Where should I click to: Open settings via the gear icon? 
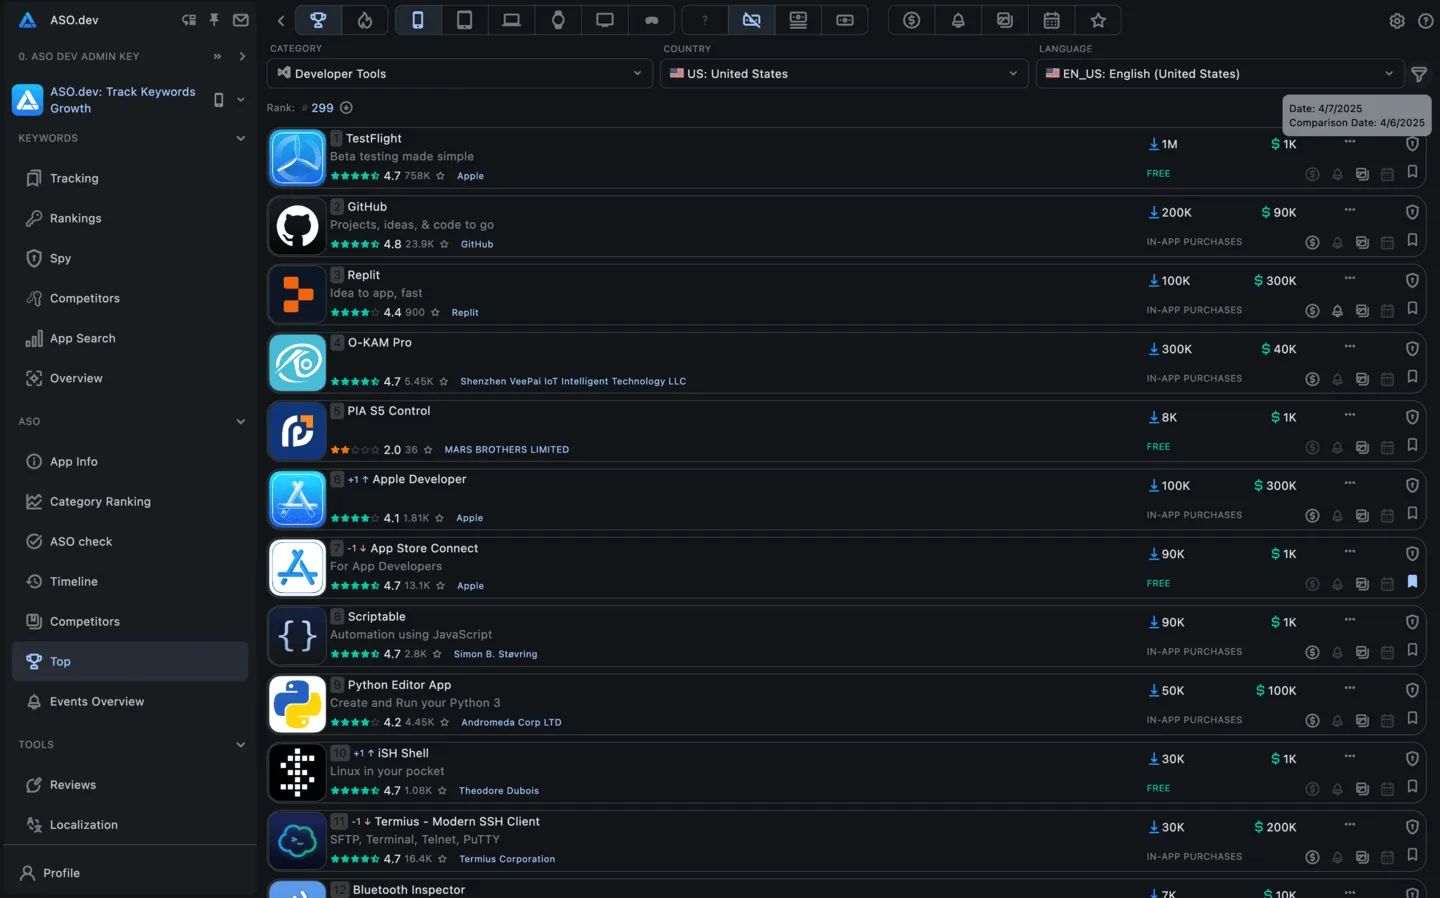coord(1397,20)
